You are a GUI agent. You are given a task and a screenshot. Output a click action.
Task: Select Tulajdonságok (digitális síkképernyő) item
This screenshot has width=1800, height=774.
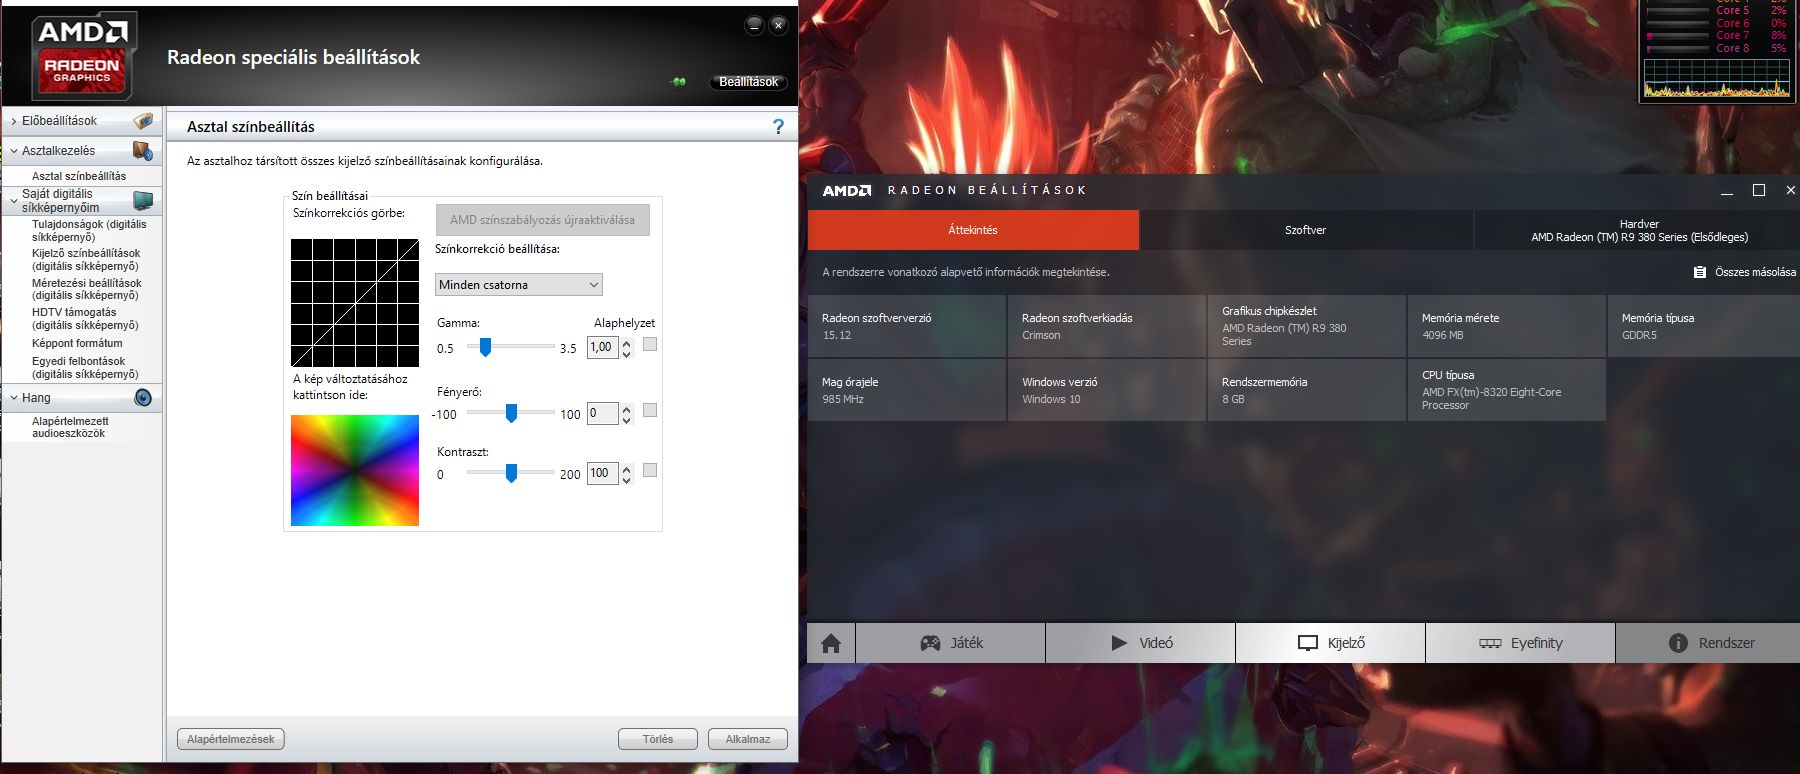pos(89,231)
